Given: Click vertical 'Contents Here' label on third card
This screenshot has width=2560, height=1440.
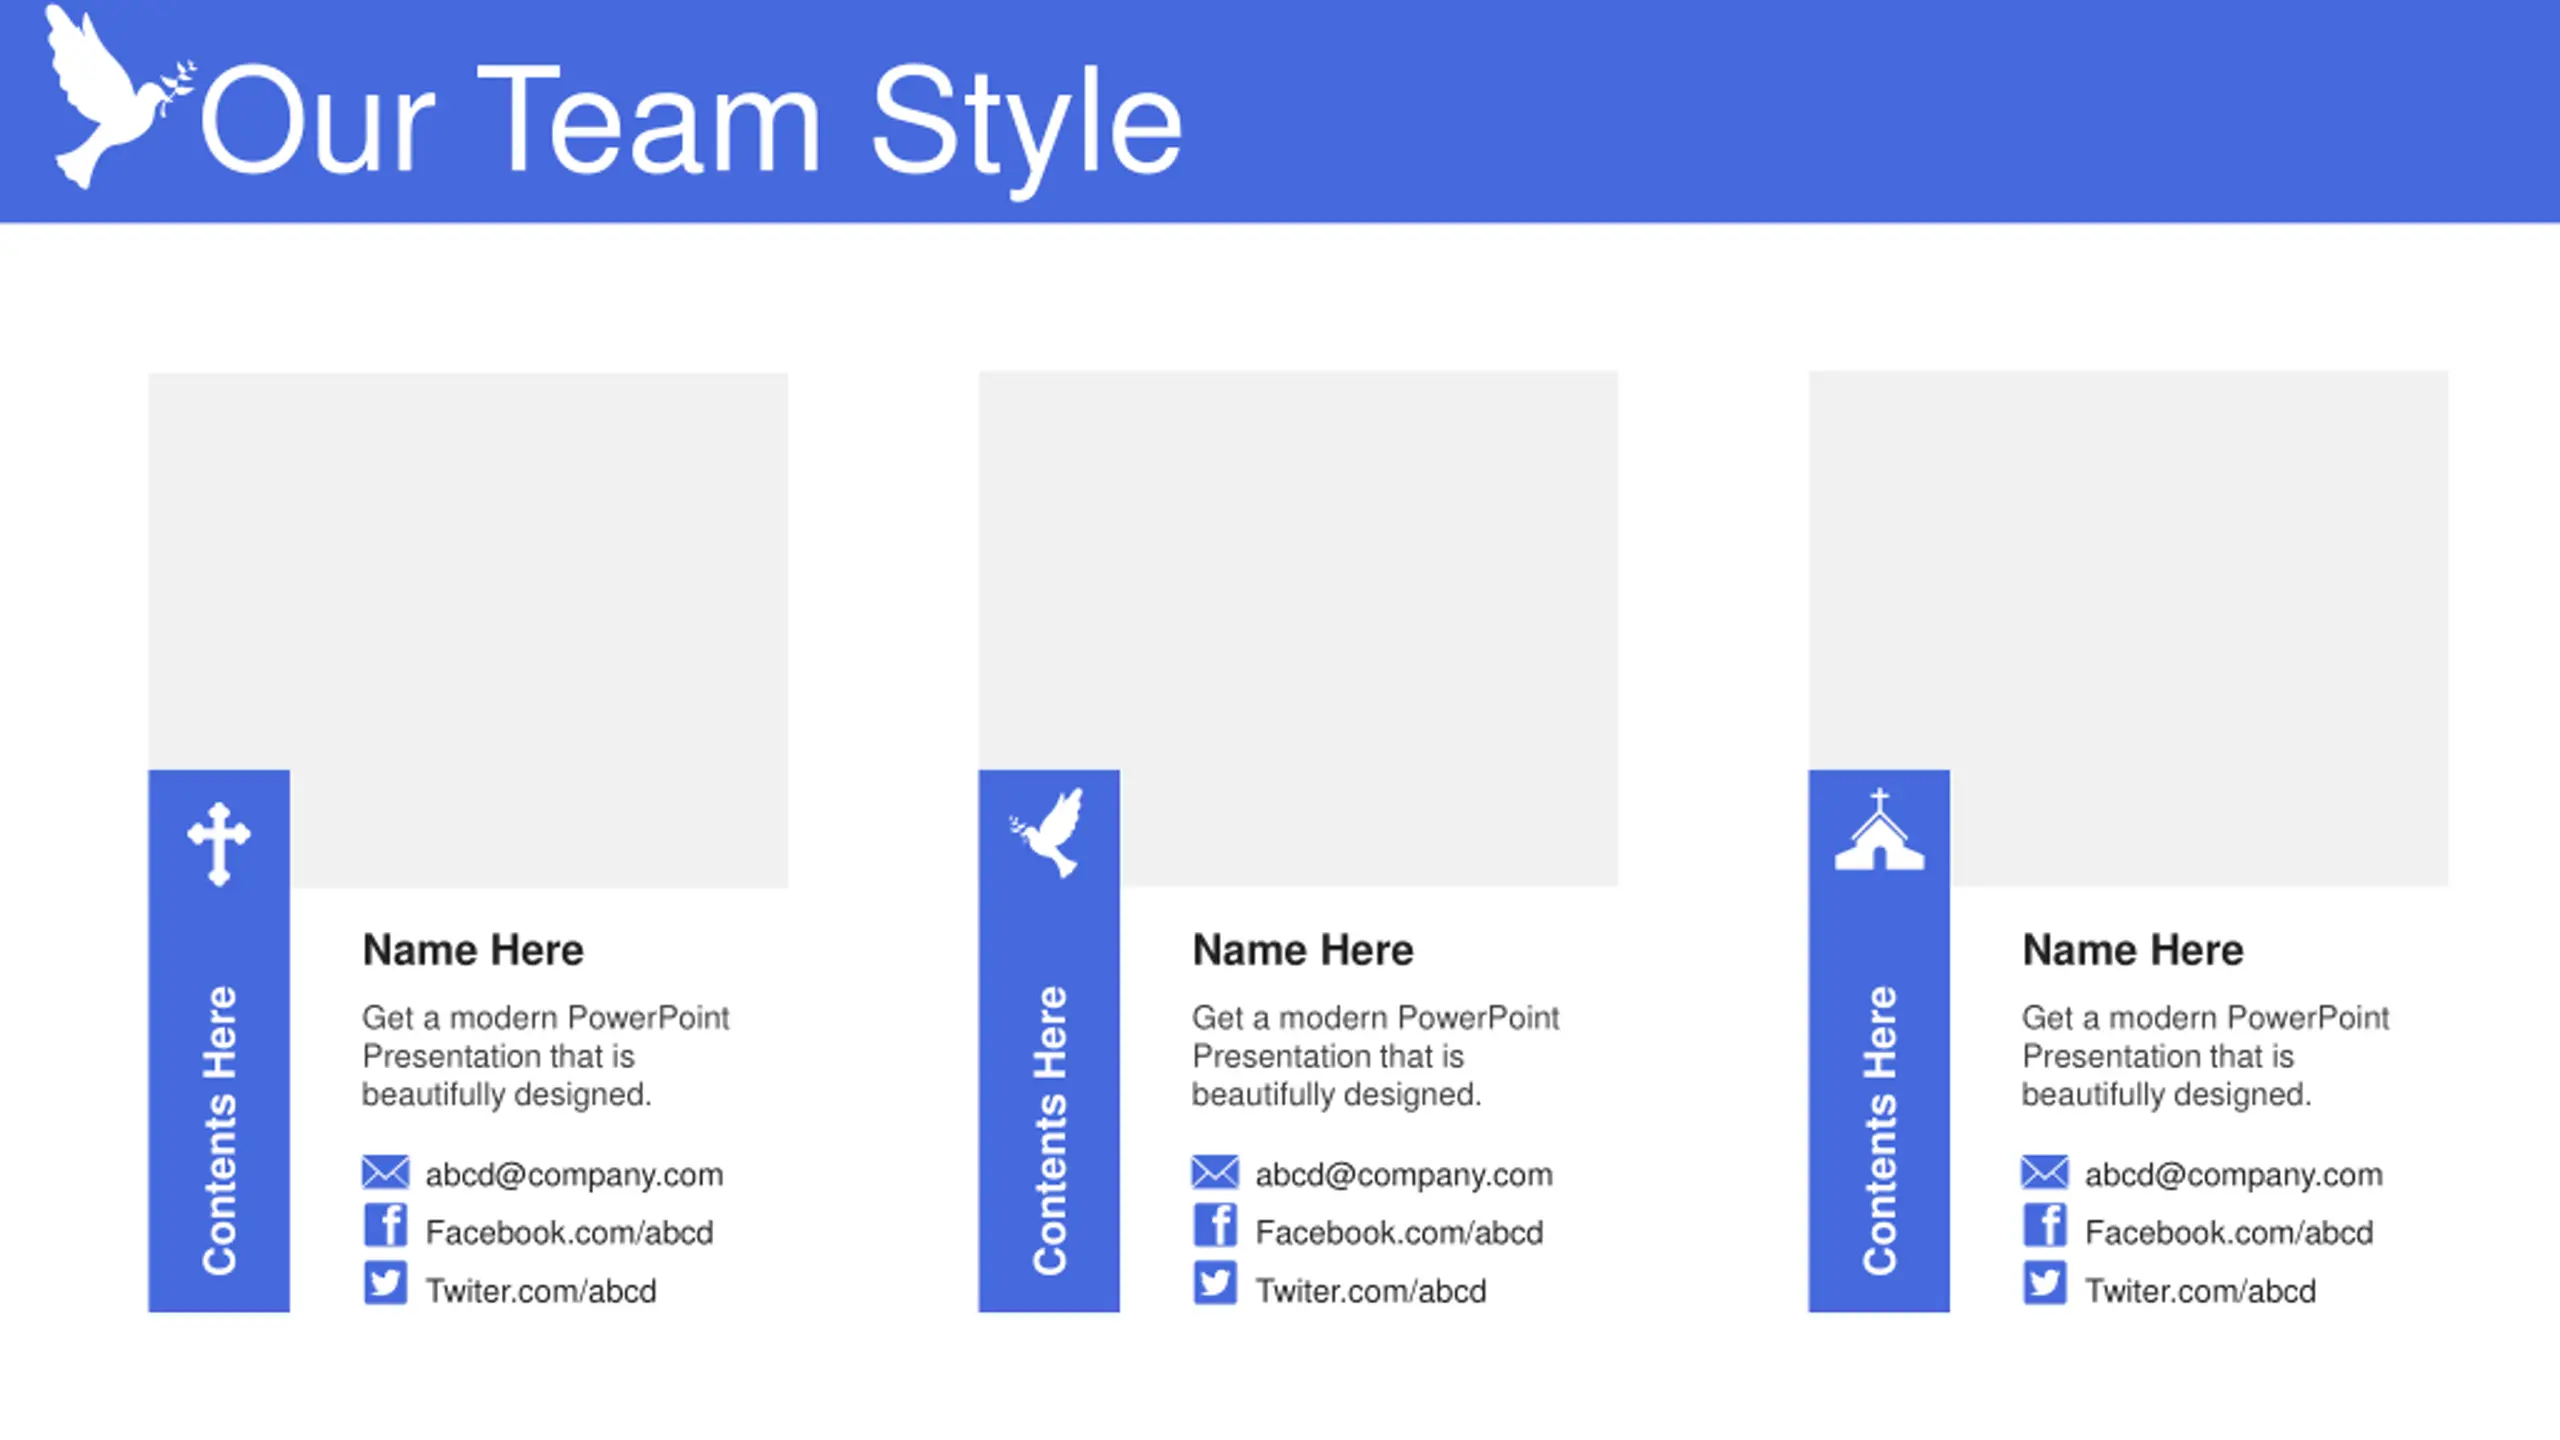Looking at the screenshot, I should coord(1880,1131).
